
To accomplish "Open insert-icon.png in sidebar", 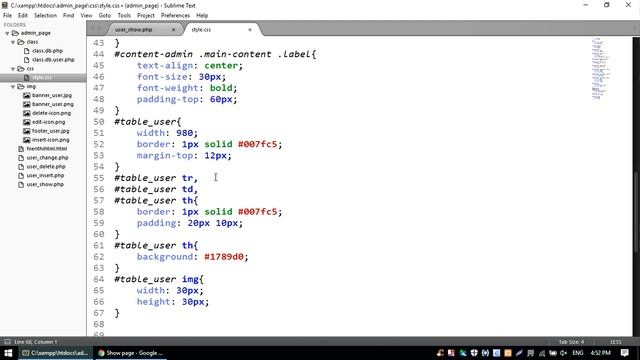I will tap(51, 140).
